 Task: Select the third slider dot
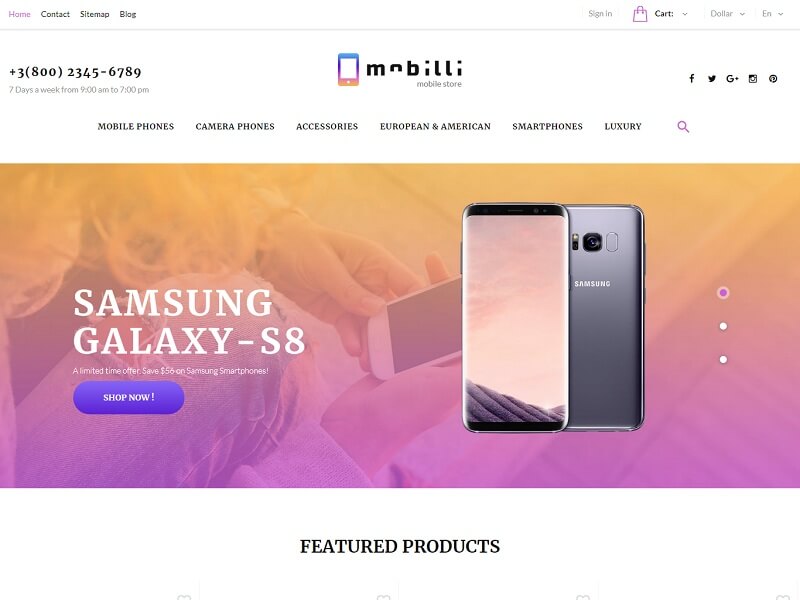pyautogui.click(x=723, y=360)
